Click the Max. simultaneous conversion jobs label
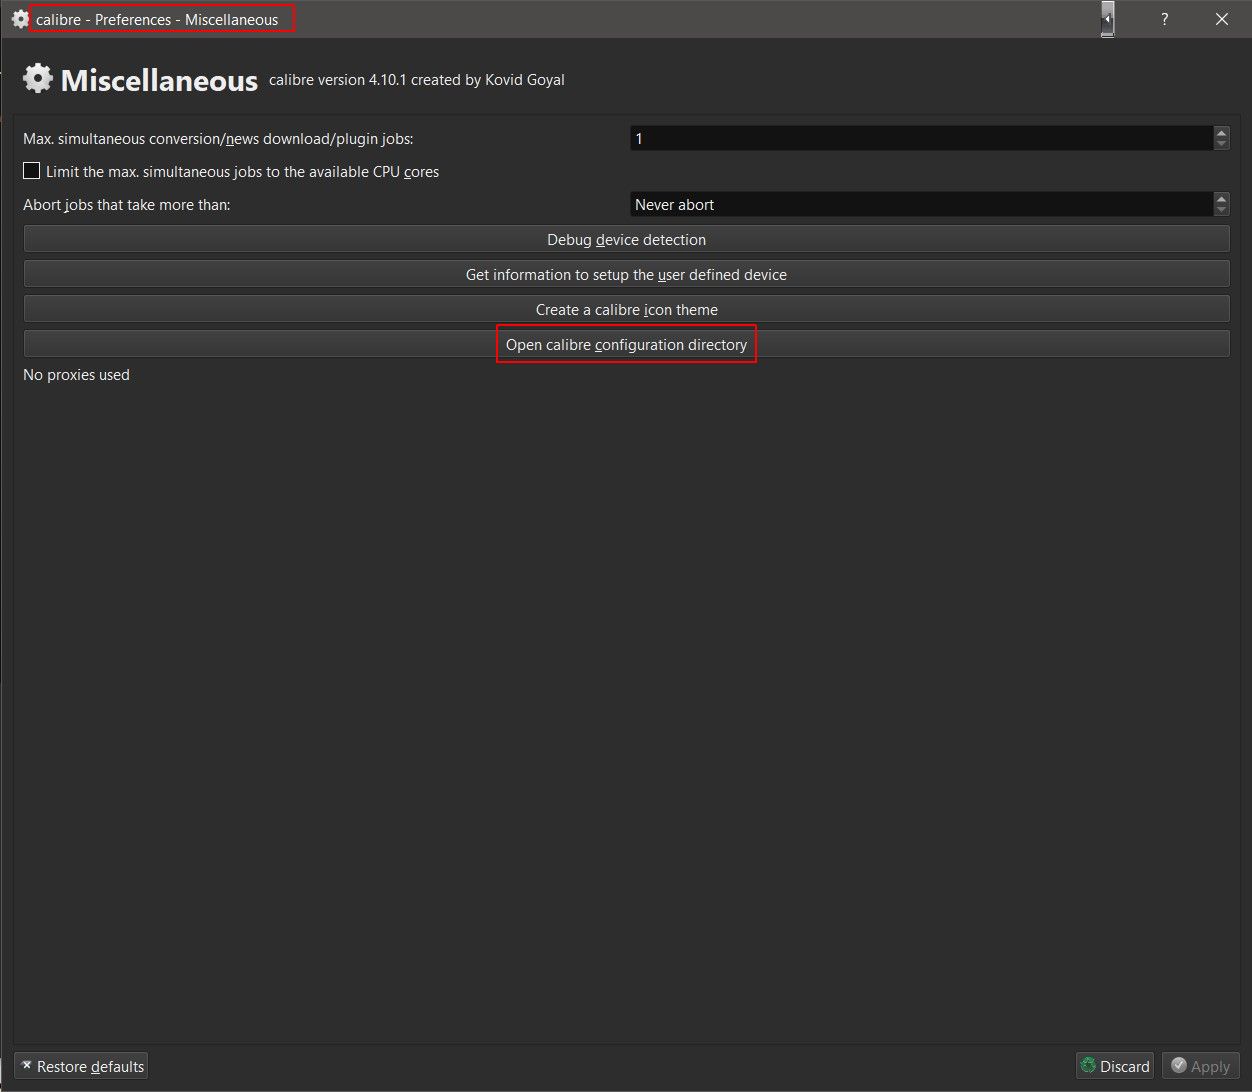Image resolution: width=1252 pixels, height=1092 pixels. click(218, 139)
